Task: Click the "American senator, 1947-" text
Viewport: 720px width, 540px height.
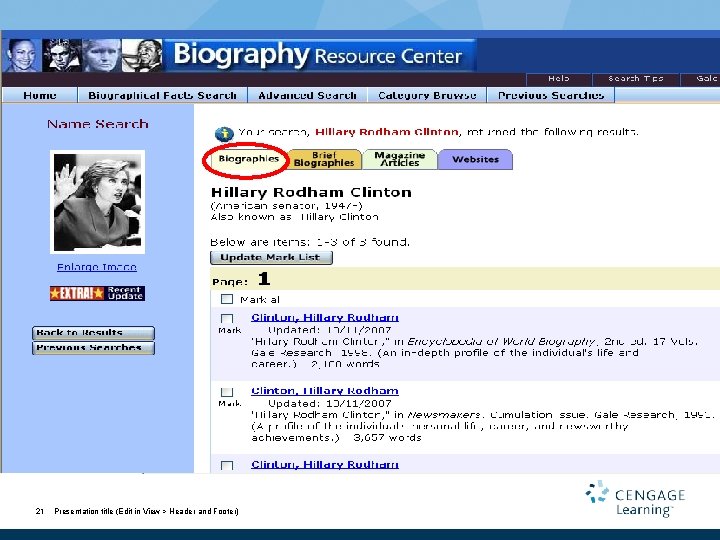Action: 287,206
